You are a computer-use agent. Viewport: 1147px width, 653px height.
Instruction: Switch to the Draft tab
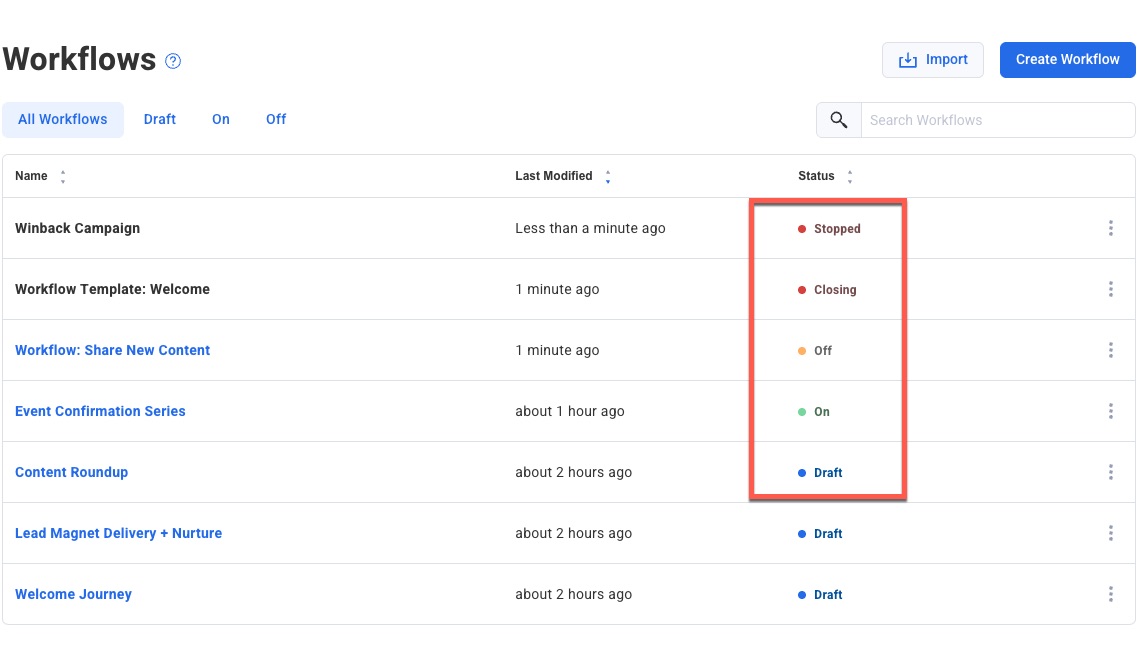pos(159,119)
